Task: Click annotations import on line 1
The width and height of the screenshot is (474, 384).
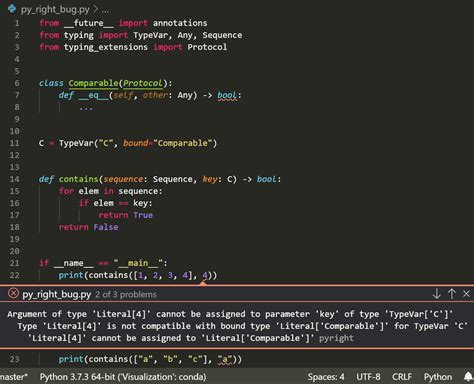Action: 180,23
